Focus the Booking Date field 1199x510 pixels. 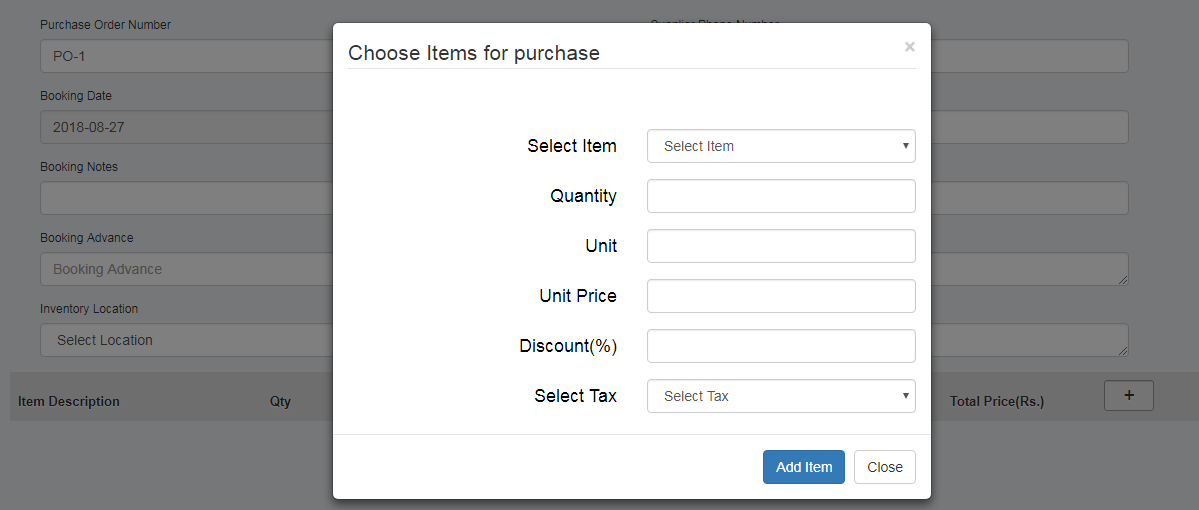click(x=185, y=127)
